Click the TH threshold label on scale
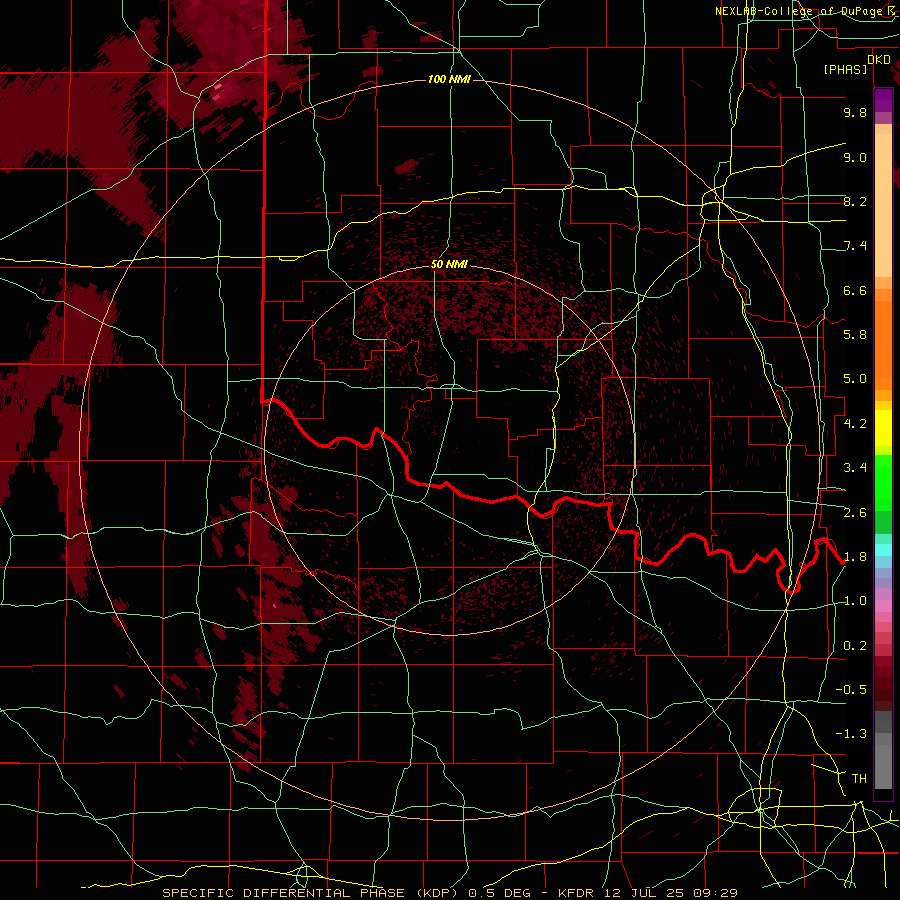Image resolution: width=900 pixels, height=900 pixels. 859,779
